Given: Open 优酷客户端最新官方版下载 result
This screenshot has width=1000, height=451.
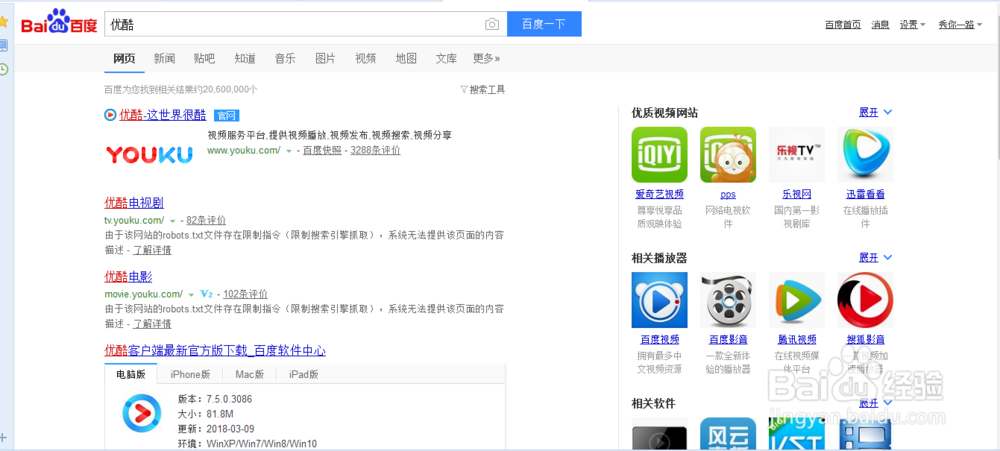Looking at the screenshot, I should 215,350.
